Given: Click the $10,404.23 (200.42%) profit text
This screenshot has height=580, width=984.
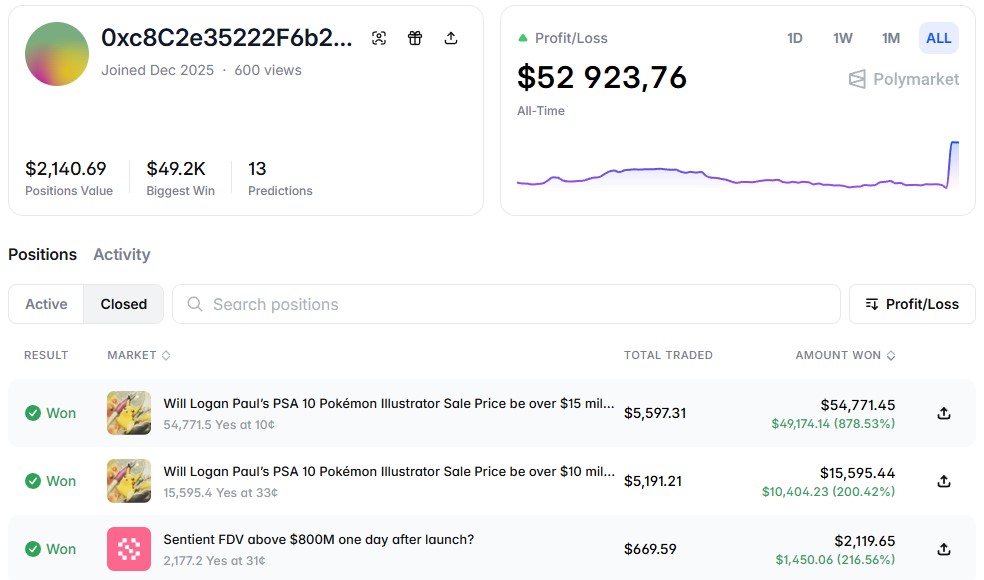Looking at the screenshot, I should 828,491.
